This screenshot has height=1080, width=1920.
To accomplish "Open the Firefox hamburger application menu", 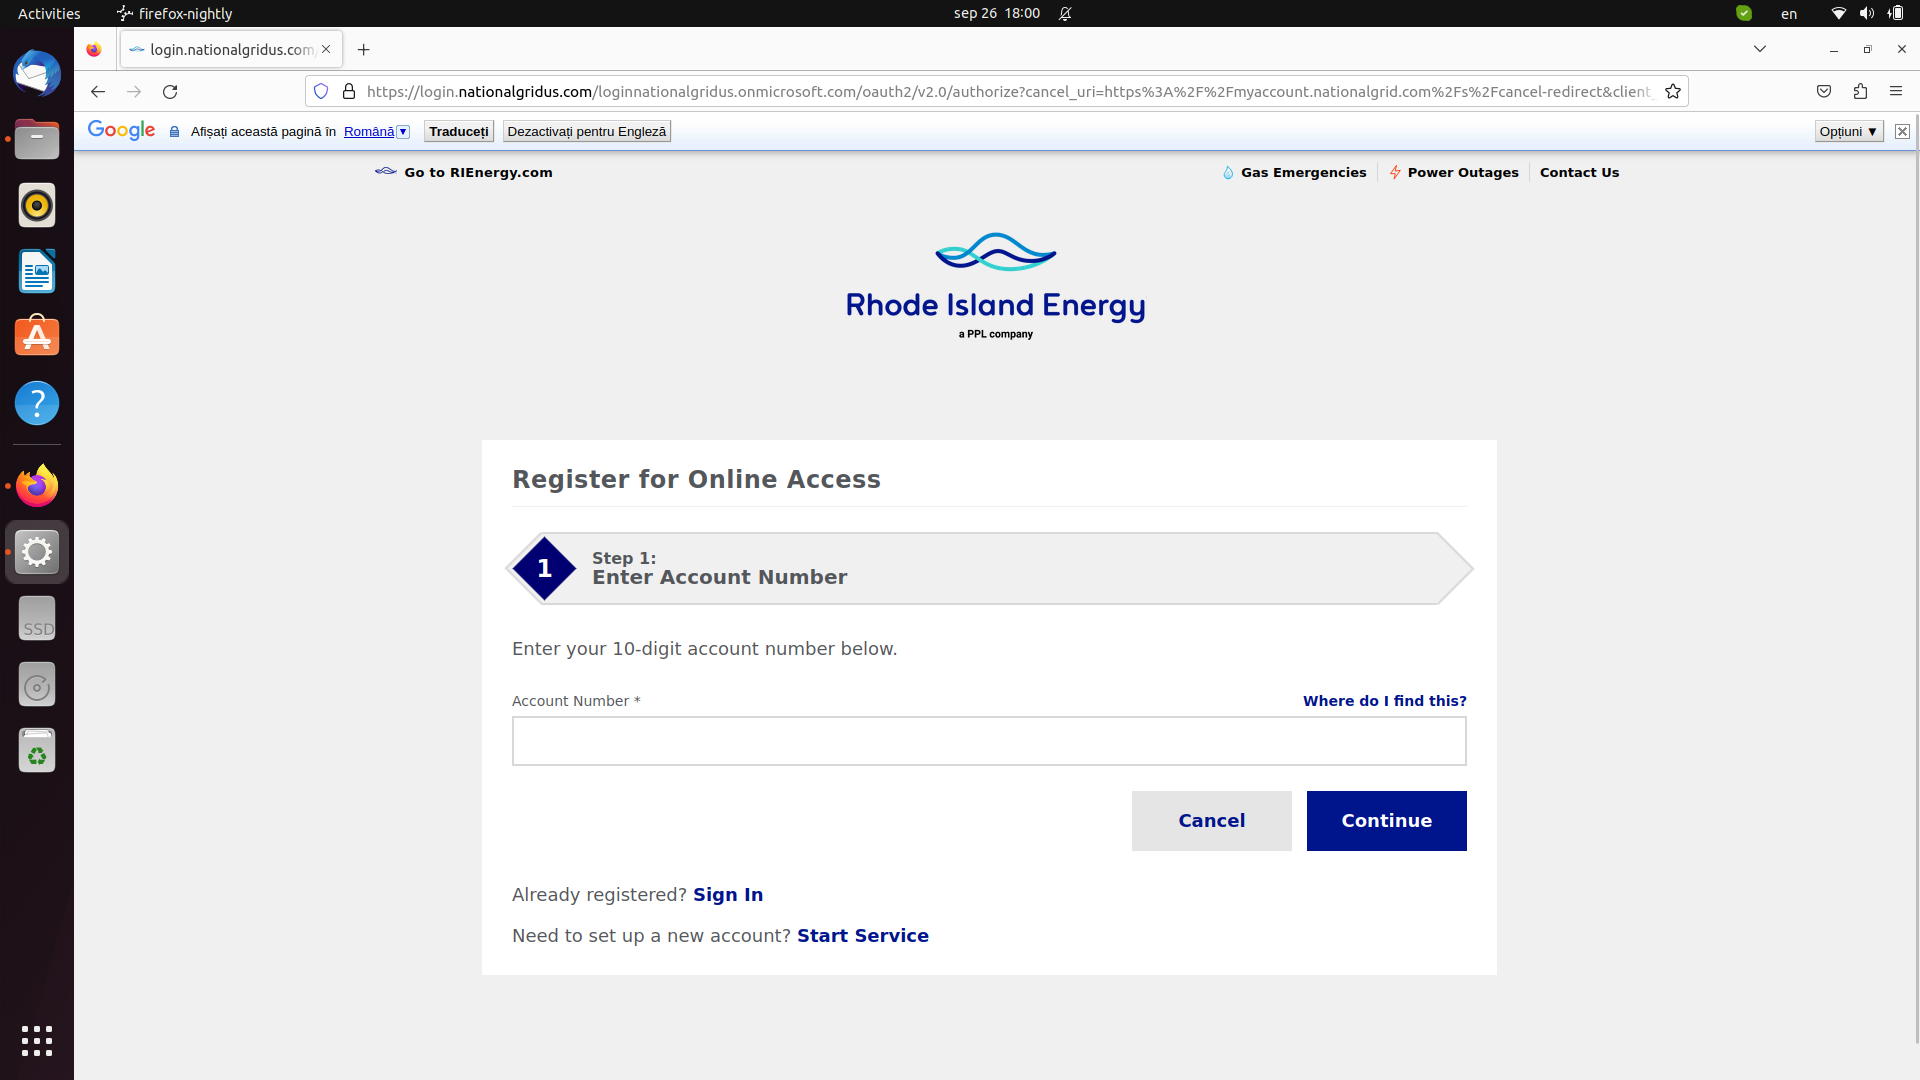I will click(1896, 91).
